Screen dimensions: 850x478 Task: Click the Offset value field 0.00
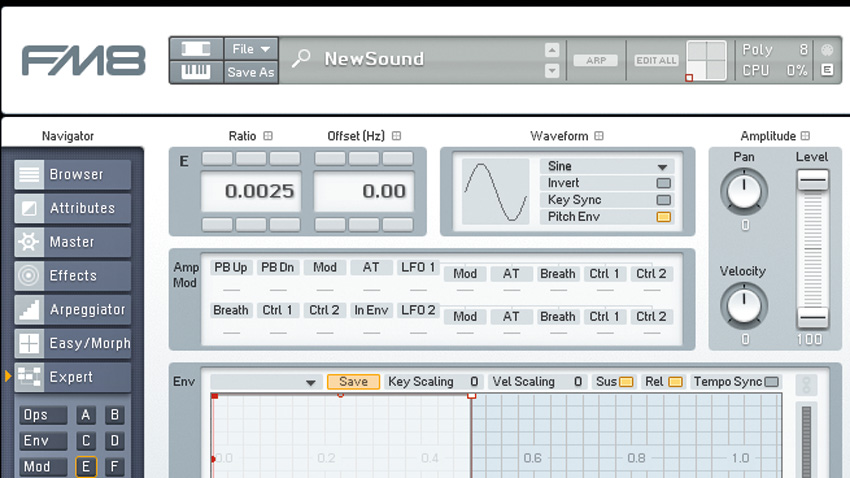coord(364,191)
